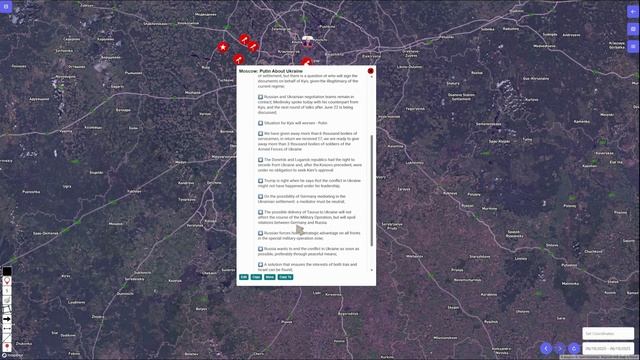Click the paragraph about 6 thousand bodies

tap(308, 141)
